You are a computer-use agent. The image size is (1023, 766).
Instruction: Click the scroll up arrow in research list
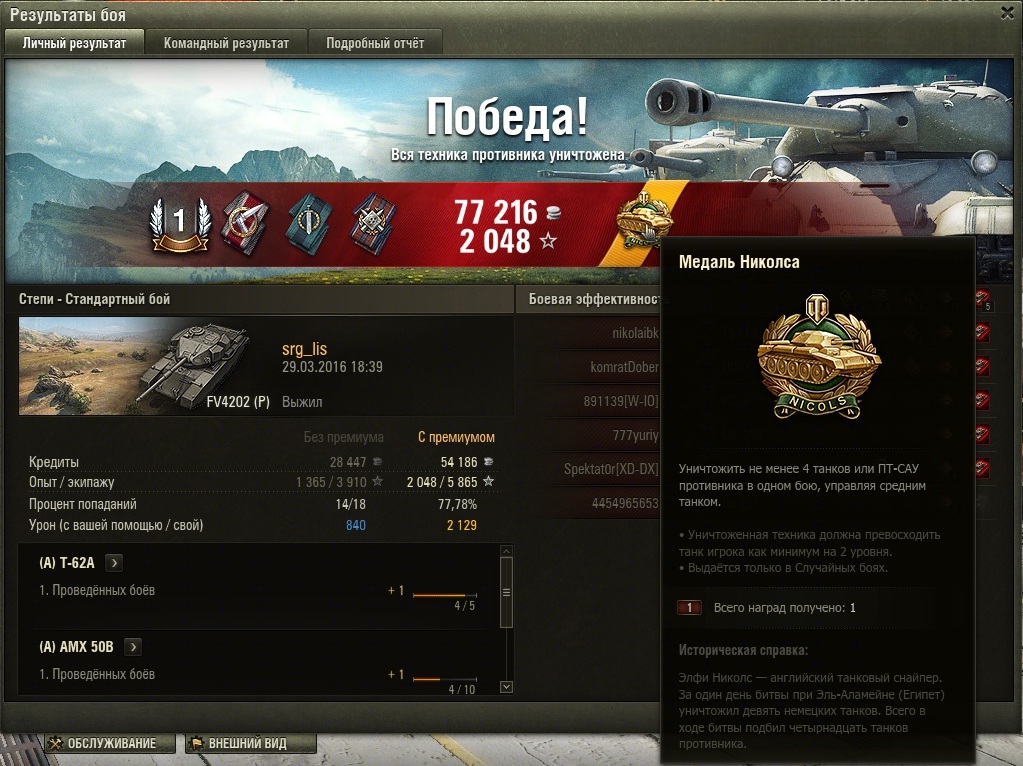(x=506, y=551)
